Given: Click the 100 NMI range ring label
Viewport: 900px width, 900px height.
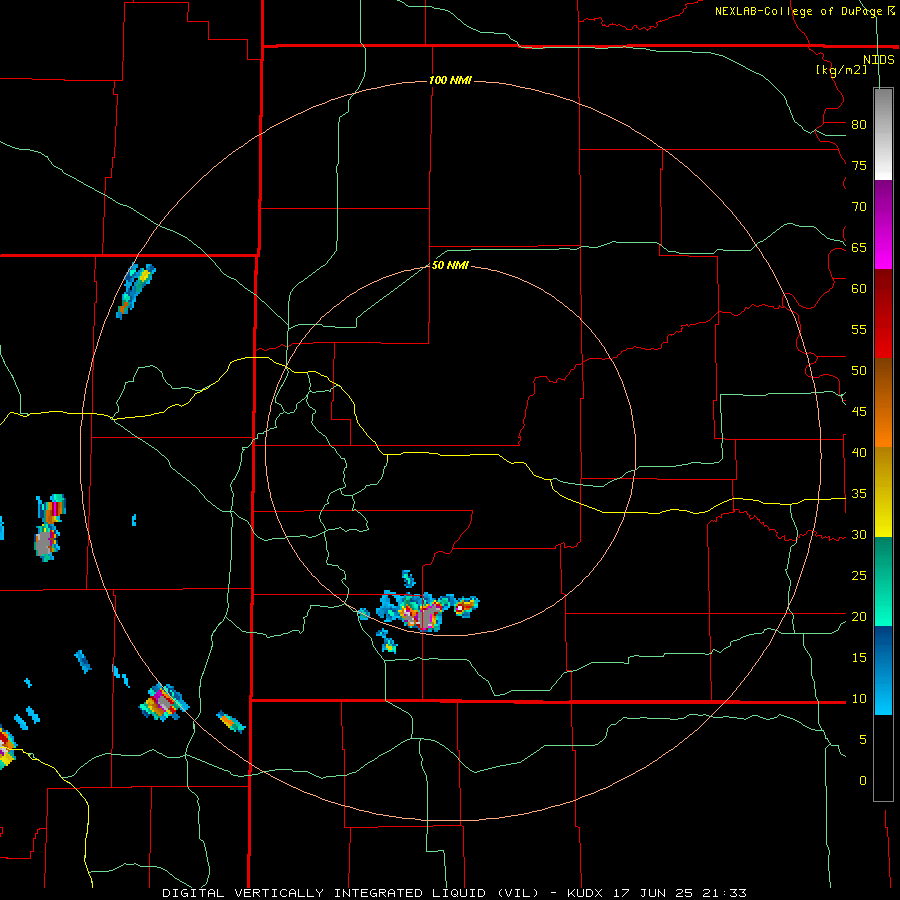Looking at the screenshot, I should [450, 80].
